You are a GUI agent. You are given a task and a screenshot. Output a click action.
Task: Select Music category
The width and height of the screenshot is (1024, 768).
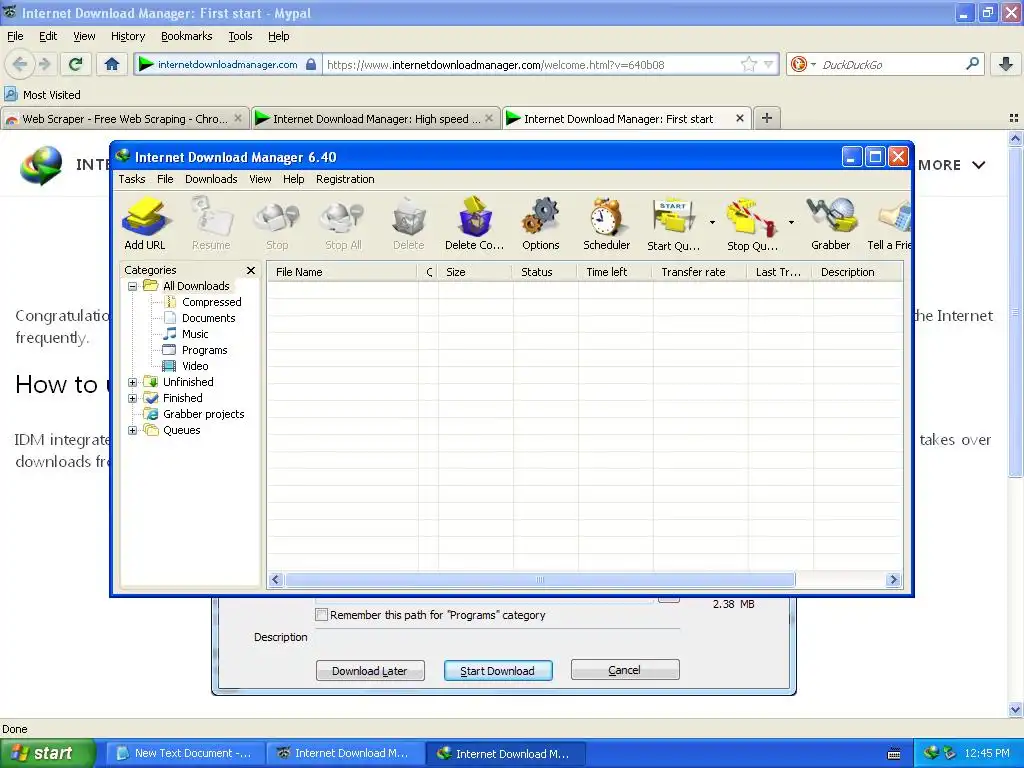195,334
